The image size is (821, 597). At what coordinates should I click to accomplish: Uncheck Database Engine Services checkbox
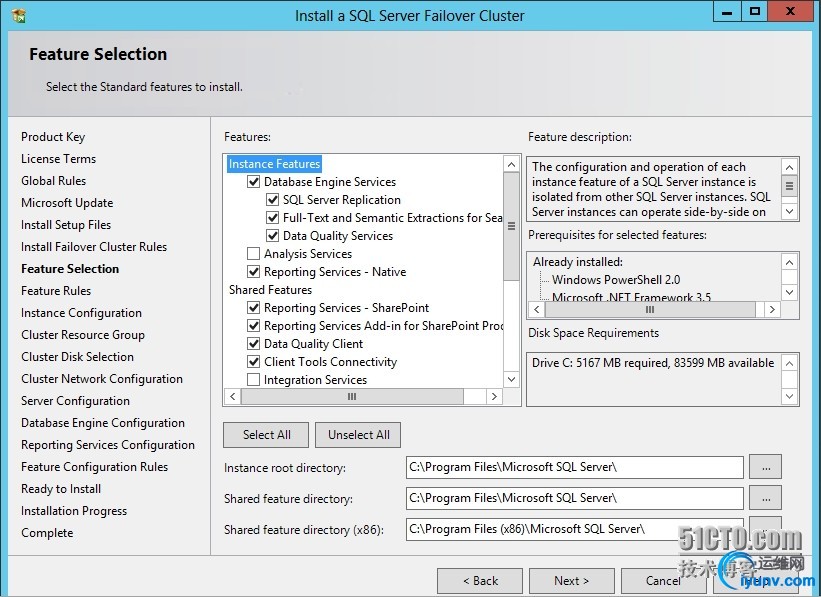coord(253,182)
